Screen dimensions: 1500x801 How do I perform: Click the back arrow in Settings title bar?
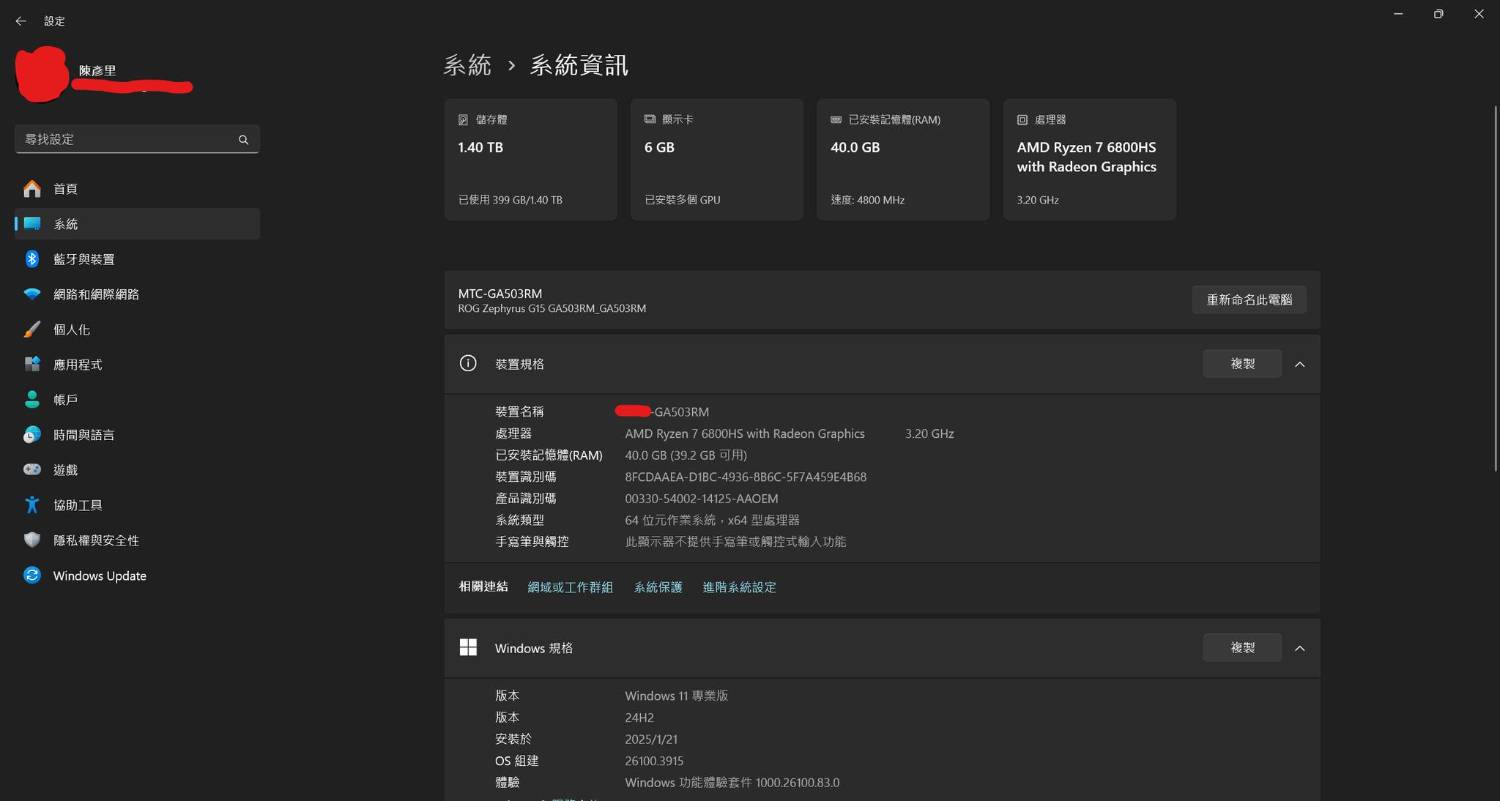20,21
